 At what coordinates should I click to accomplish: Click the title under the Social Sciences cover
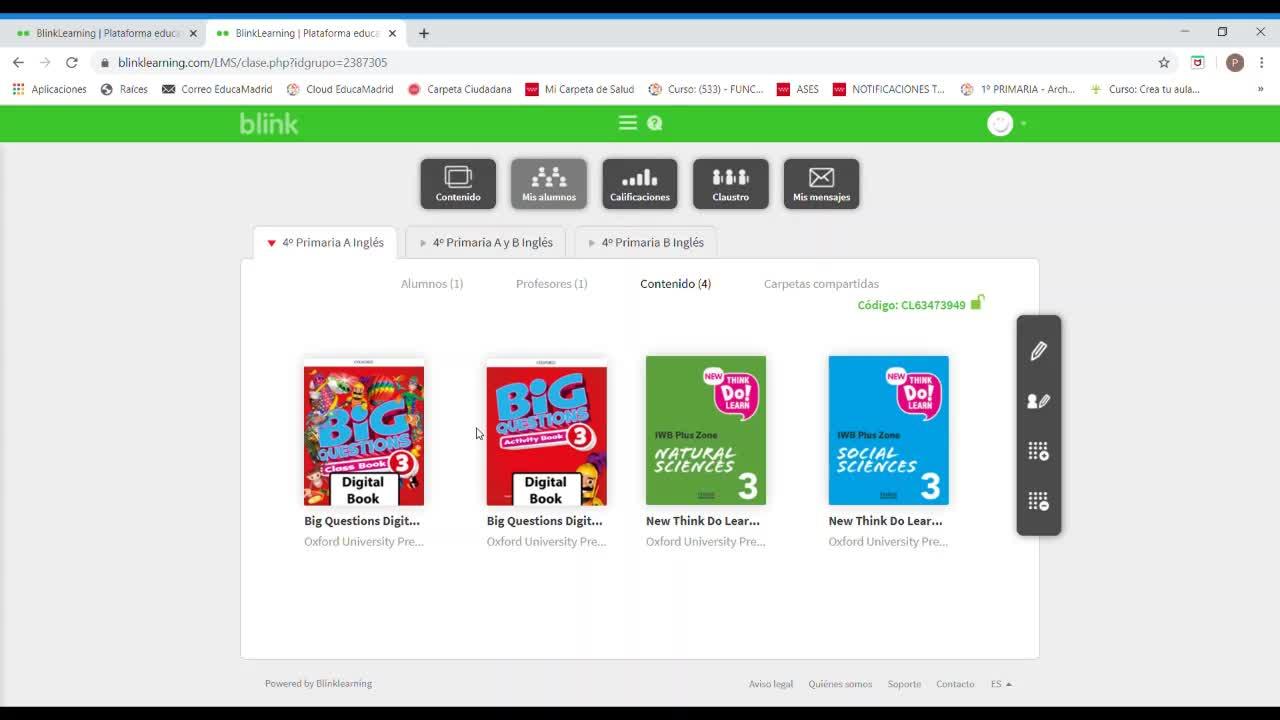tap(885, 521)
